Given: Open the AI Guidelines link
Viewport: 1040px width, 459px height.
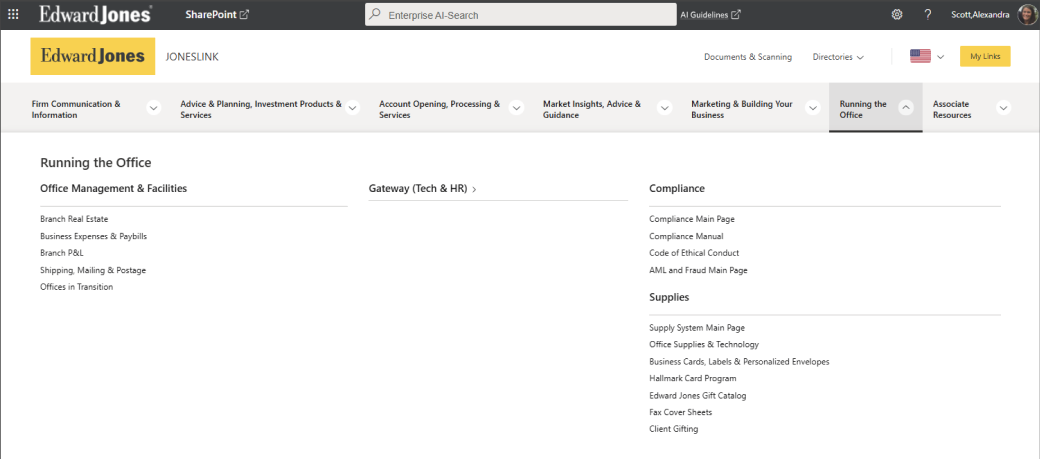Looking at the screenshot, I should [x=710, y=15].
